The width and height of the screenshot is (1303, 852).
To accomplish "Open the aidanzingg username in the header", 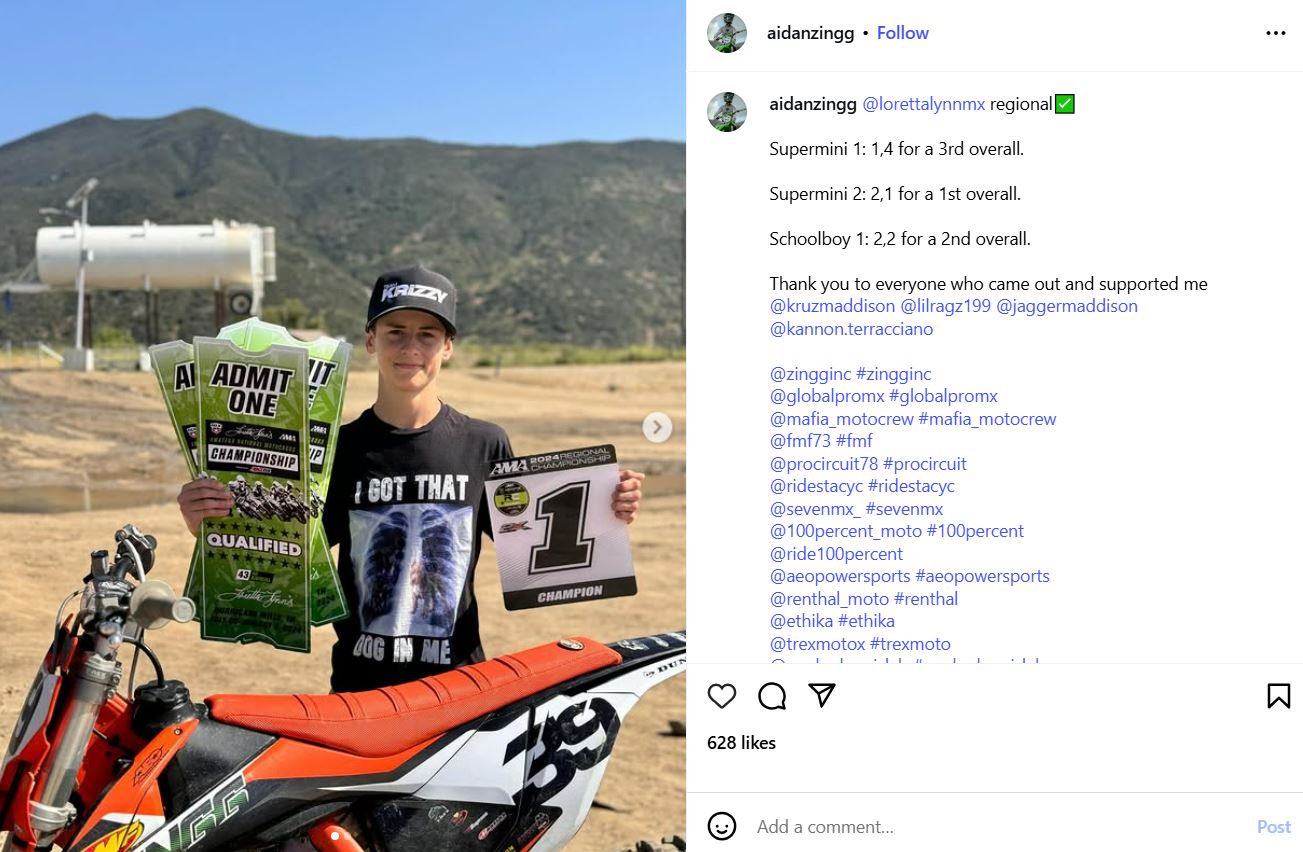I will (811, 33).
